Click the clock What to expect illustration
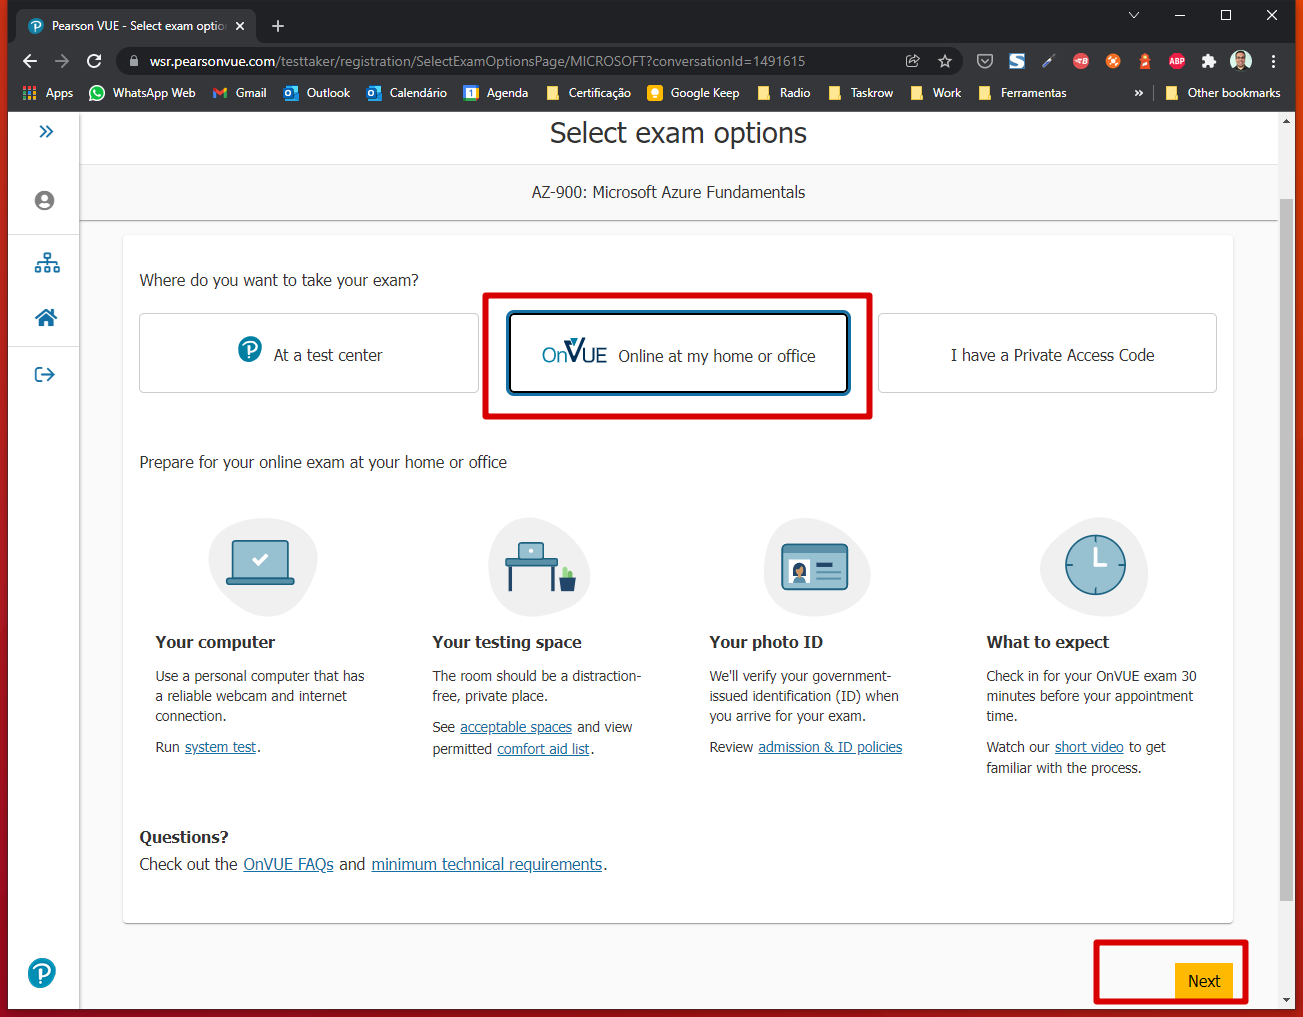The image size is (1303, 1017). (x=1094, y=566)
